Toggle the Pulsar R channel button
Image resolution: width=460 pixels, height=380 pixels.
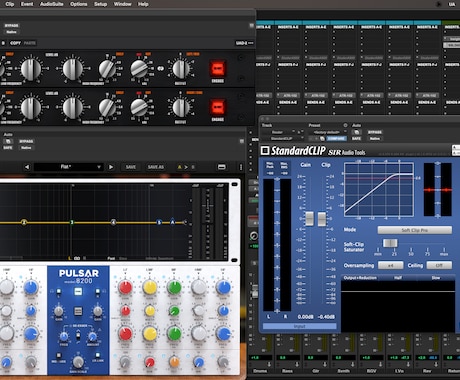[98, 292]
